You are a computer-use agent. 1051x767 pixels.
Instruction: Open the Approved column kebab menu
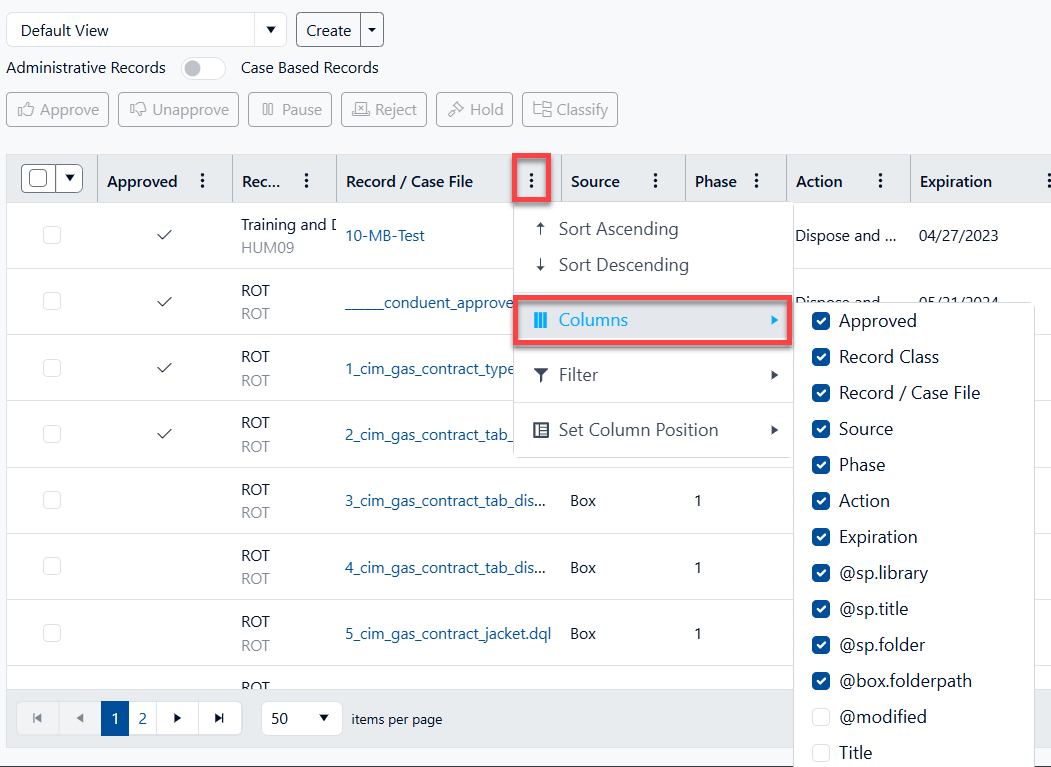[x=203, y=181]
